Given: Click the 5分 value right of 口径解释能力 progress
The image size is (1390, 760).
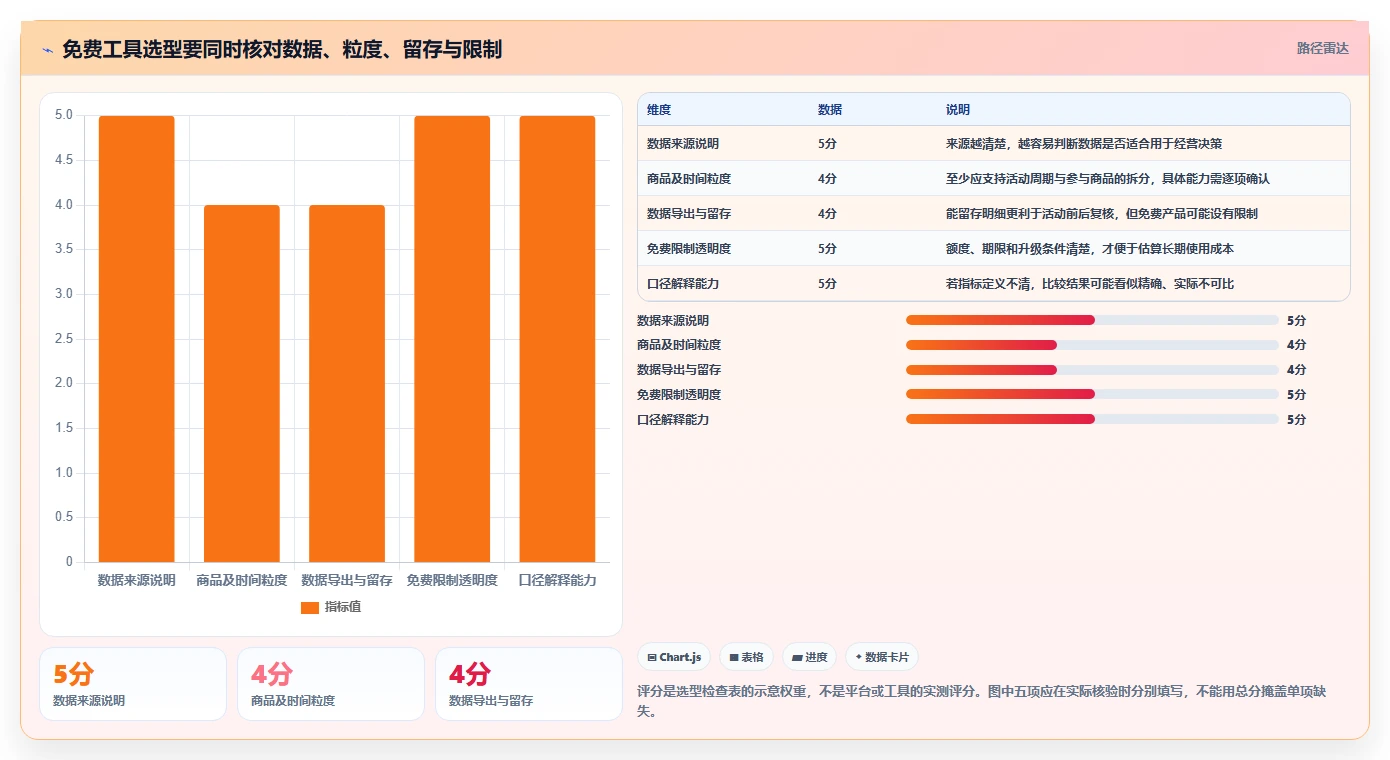Looking at the screenshot, I should click(x=1296, y=420).
